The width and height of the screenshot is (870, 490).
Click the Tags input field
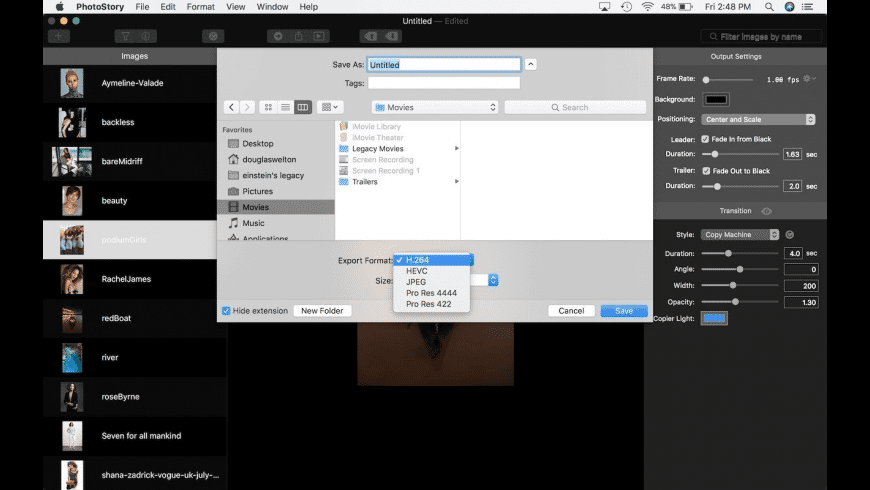pos(444,83)
